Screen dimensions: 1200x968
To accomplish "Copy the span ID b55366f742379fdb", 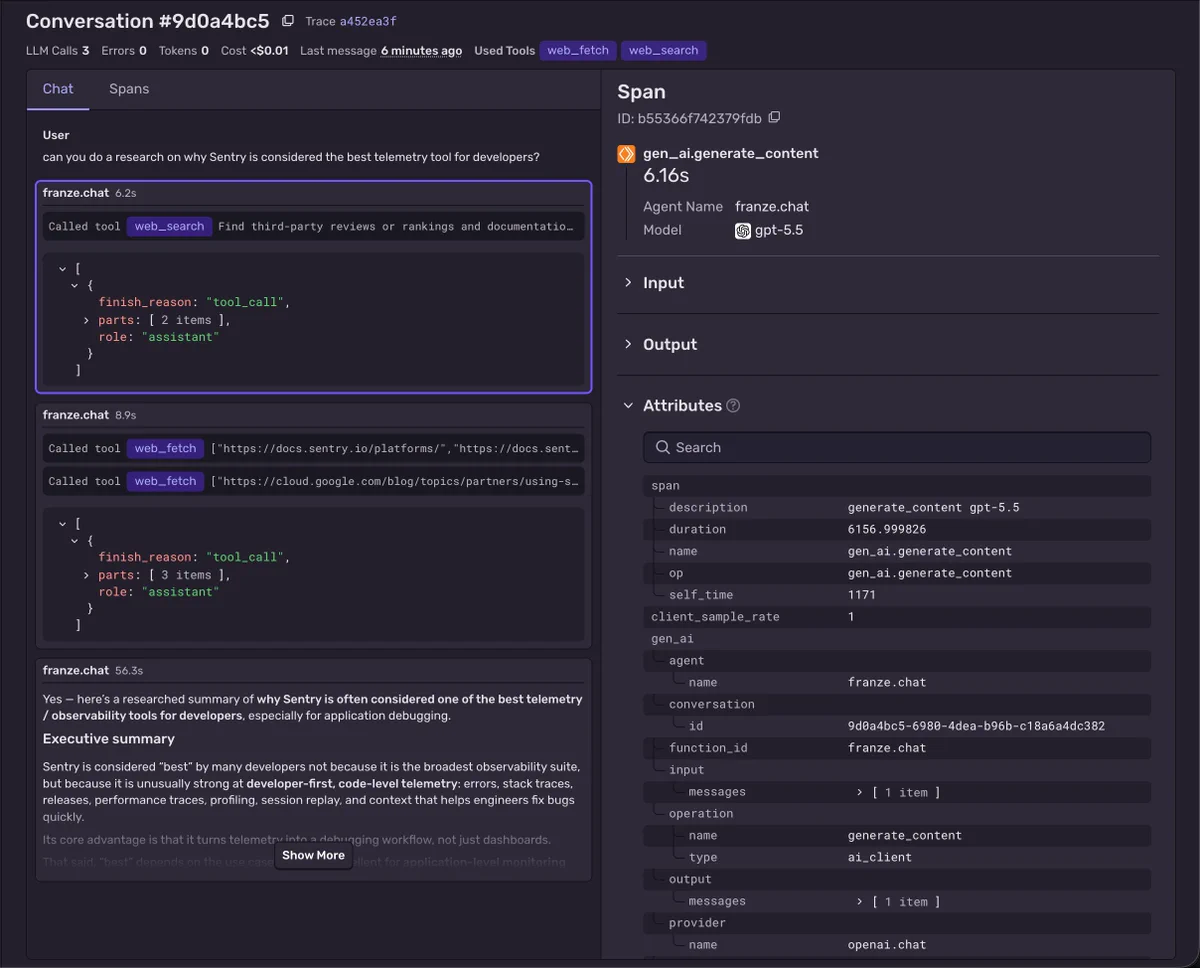I will (x=774, y=118).
